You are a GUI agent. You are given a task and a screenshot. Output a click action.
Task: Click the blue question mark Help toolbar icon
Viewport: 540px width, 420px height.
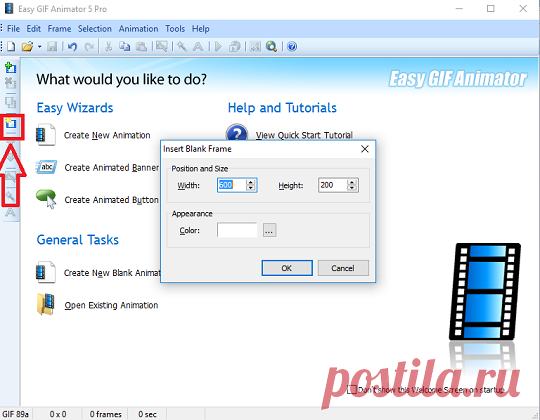[292, 46]
